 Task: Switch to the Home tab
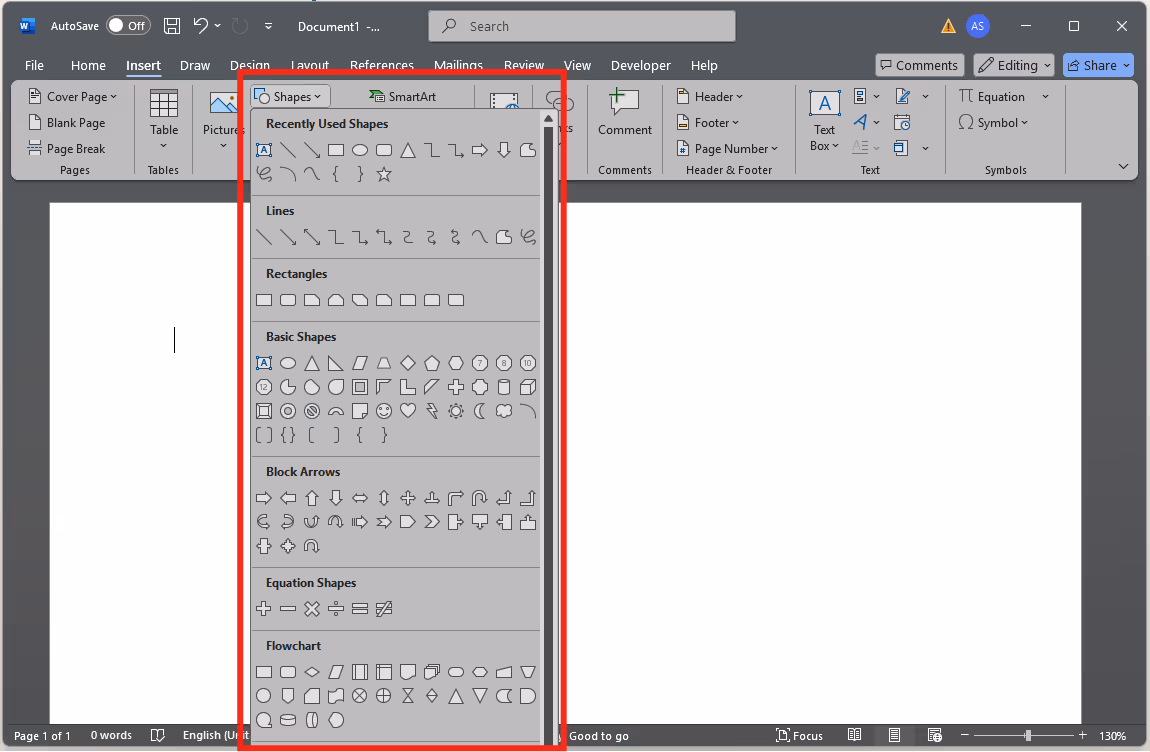[x=88, y=66]
